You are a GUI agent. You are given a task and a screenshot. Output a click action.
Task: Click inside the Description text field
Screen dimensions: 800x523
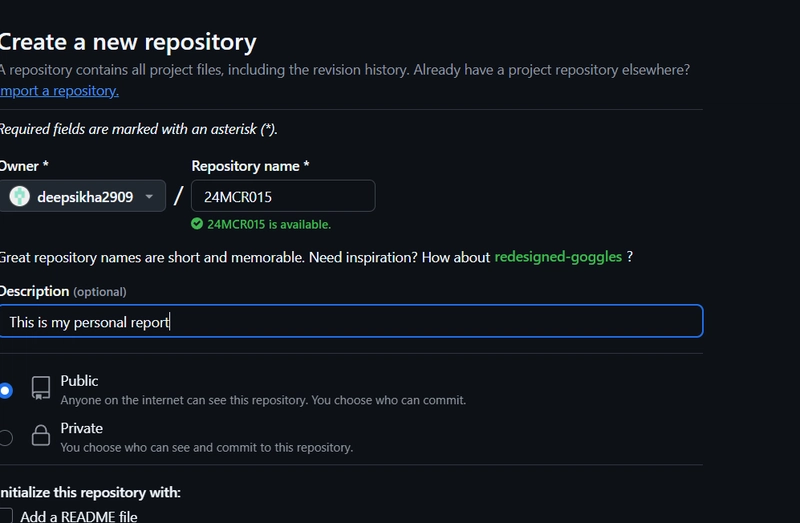351,321
